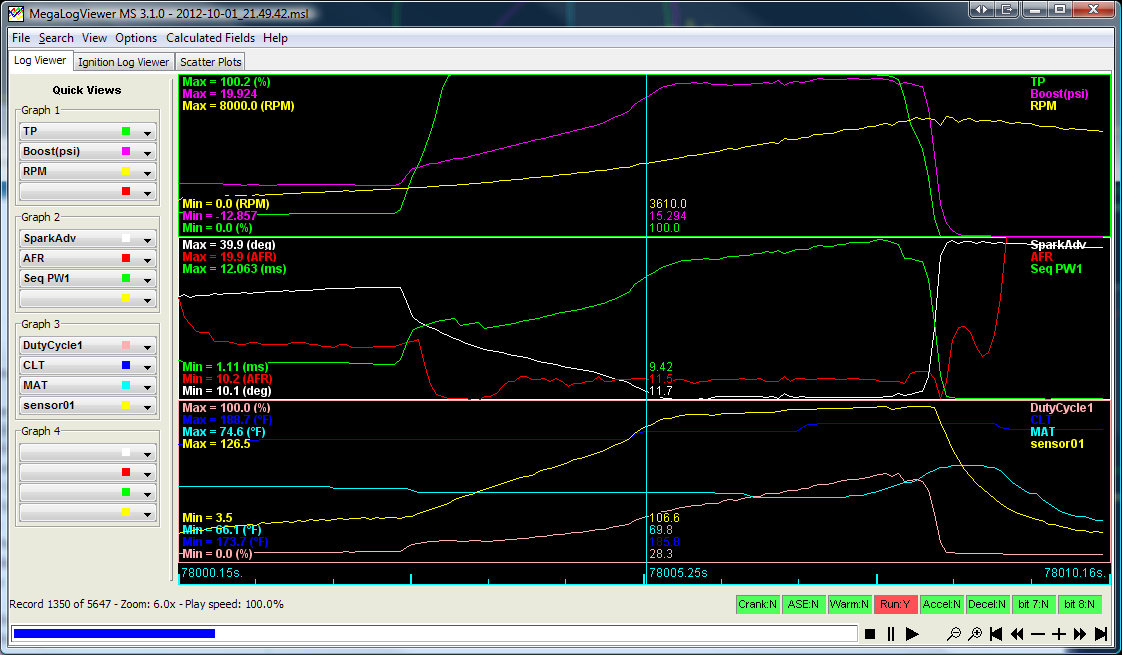Click the double-arrow icon in the title bar
The height and width of the screenshot is (655, 1122).
[x=982, y=9]
